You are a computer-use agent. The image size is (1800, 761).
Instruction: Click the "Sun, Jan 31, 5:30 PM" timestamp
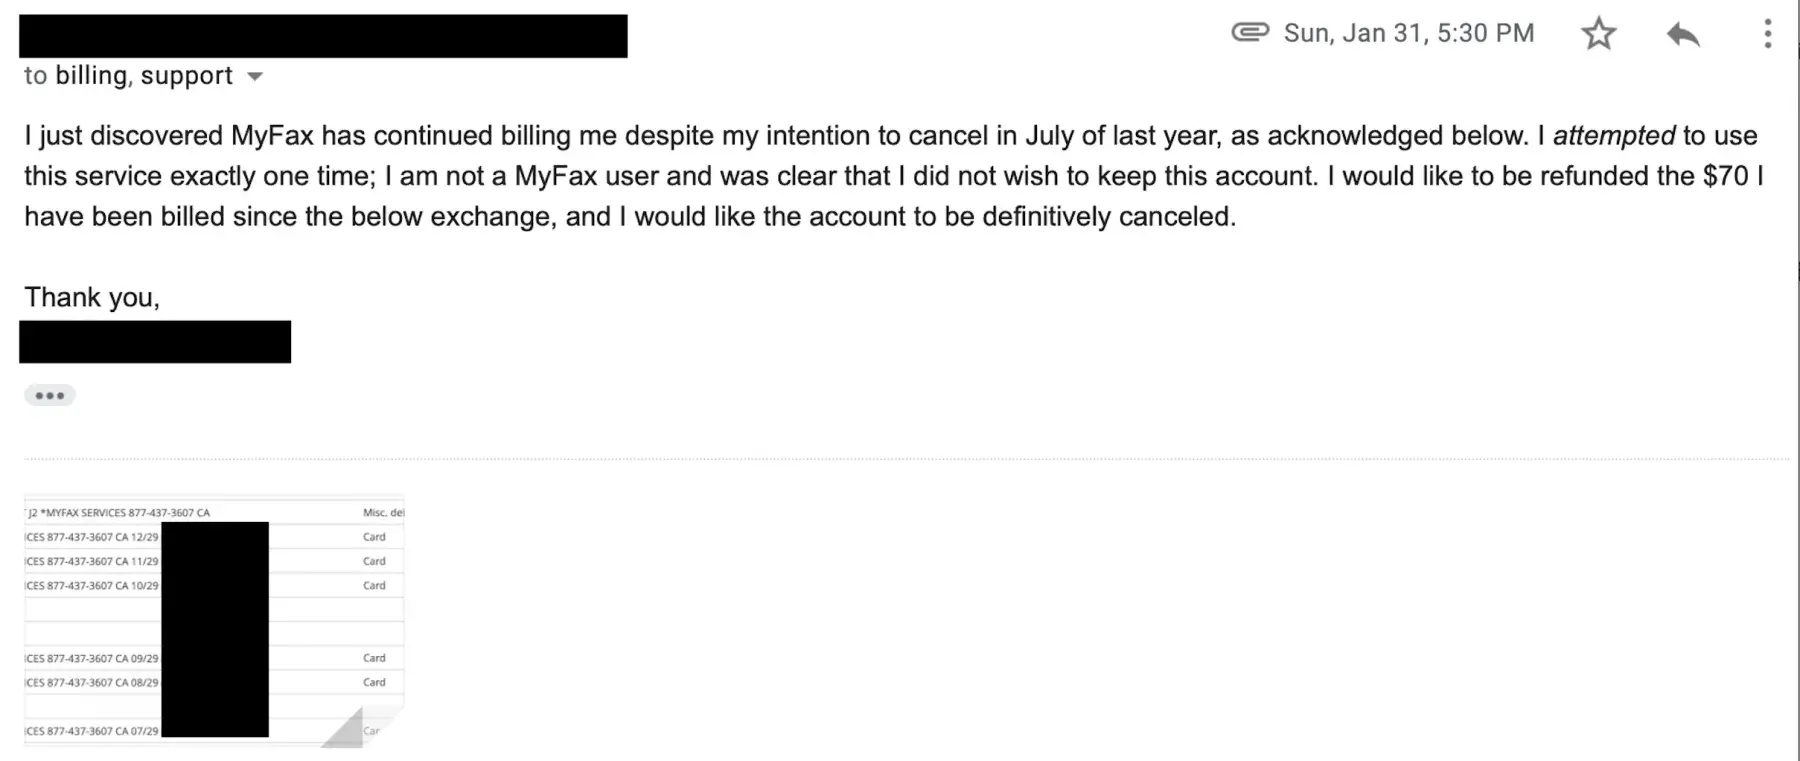click(x=1408, y=33)
